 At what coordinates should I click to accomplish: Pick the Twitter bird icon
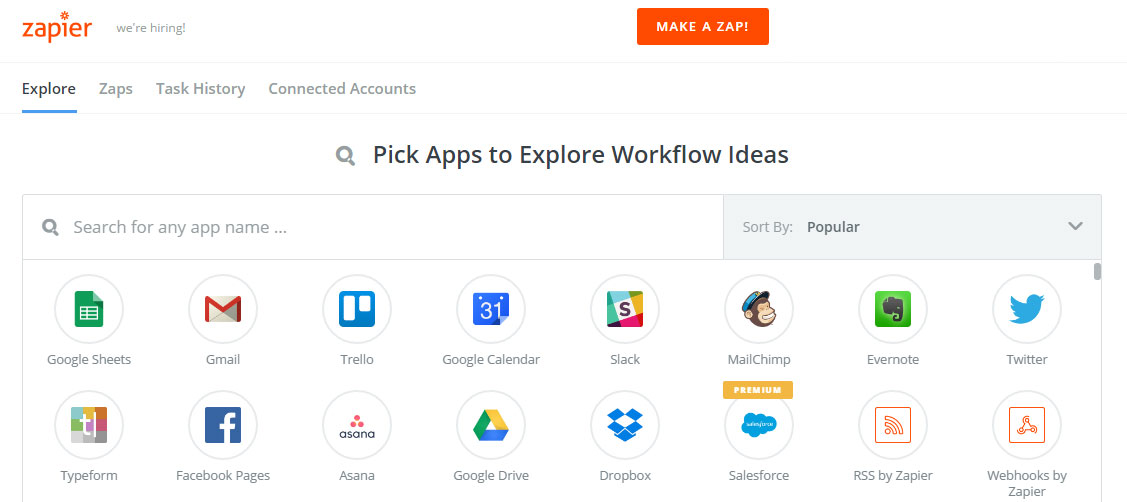pos(1026,309)
